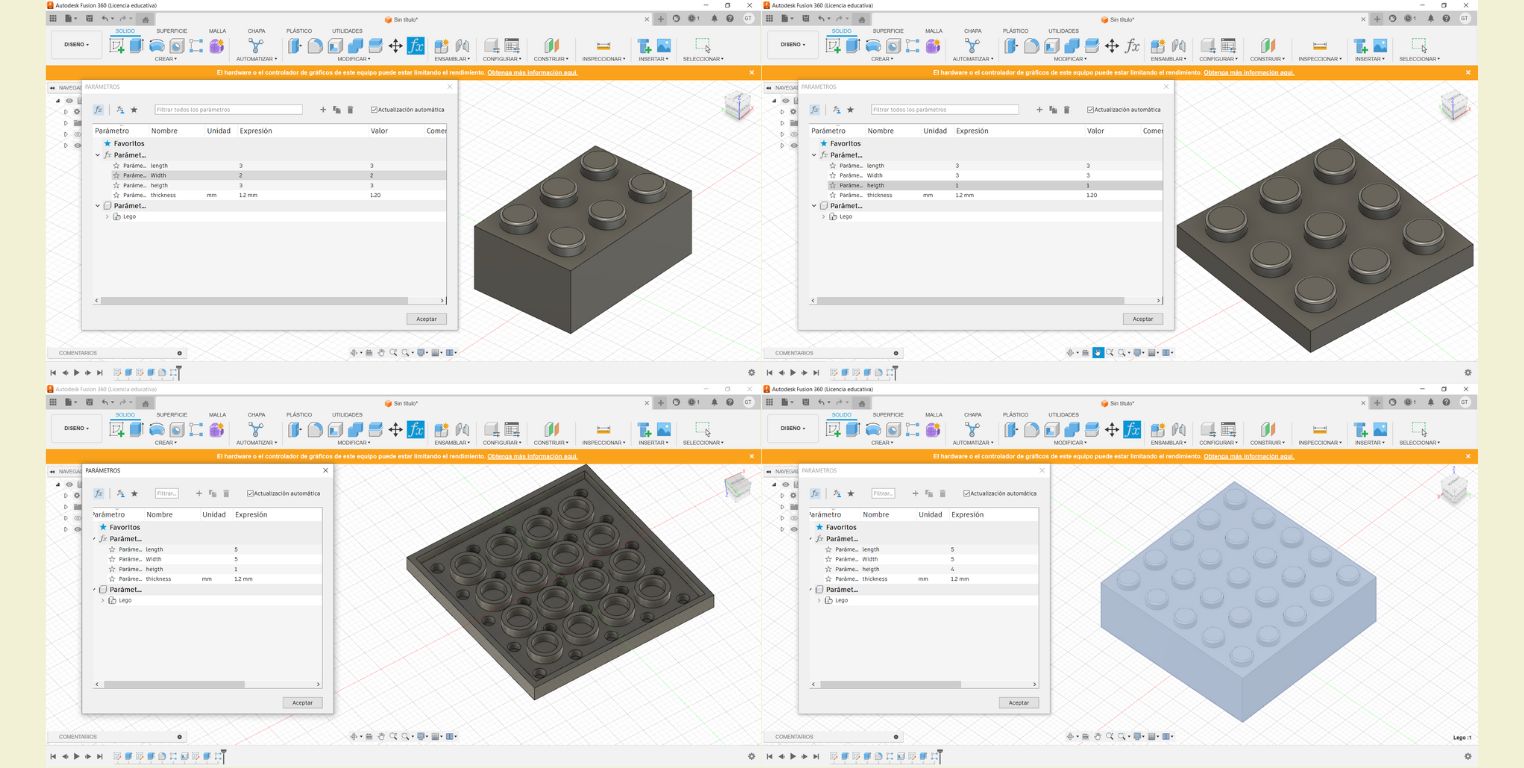1524x768 pixels.
Task: Click Extrude tool in top-left window toolbar
Action: tap(137, 46)
